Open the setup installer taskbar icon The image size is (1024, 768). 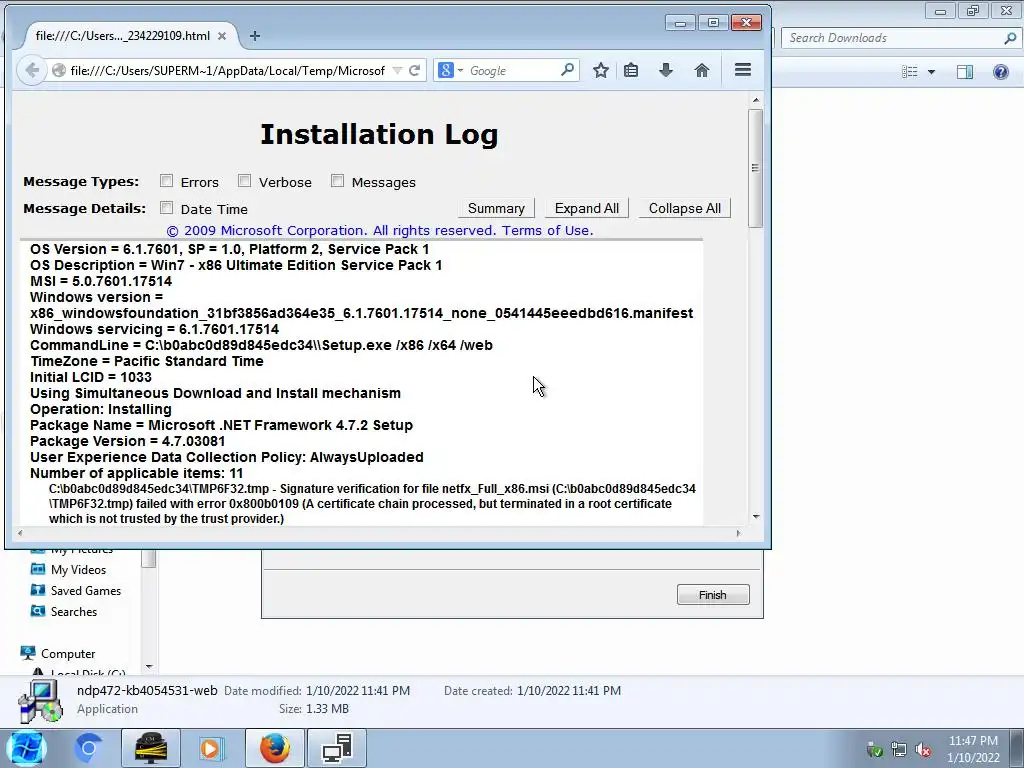click(x=337, y=748)
